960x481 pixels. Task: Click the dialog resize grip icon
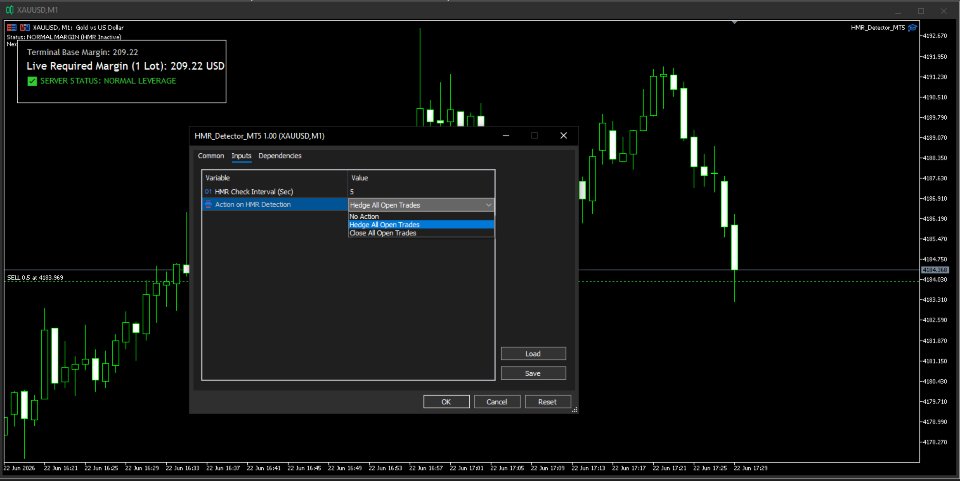coord(574,410)
